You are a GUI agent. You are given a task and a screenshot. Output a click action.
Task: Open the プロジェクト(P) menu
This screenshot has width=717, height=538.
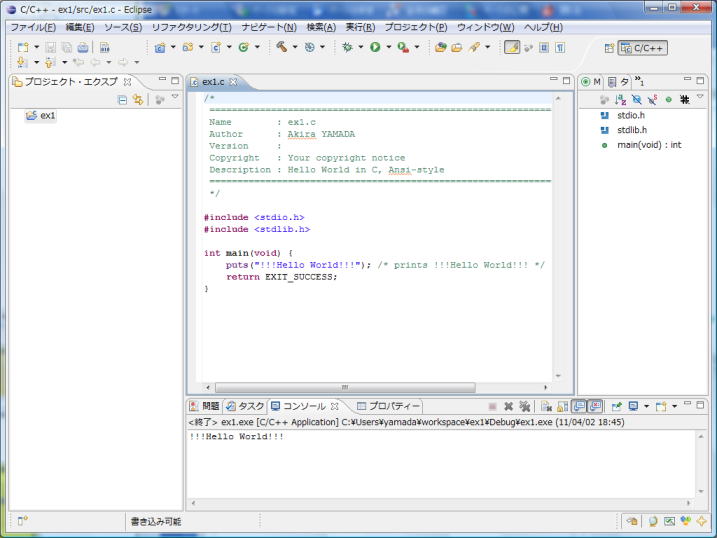(416, 27)
